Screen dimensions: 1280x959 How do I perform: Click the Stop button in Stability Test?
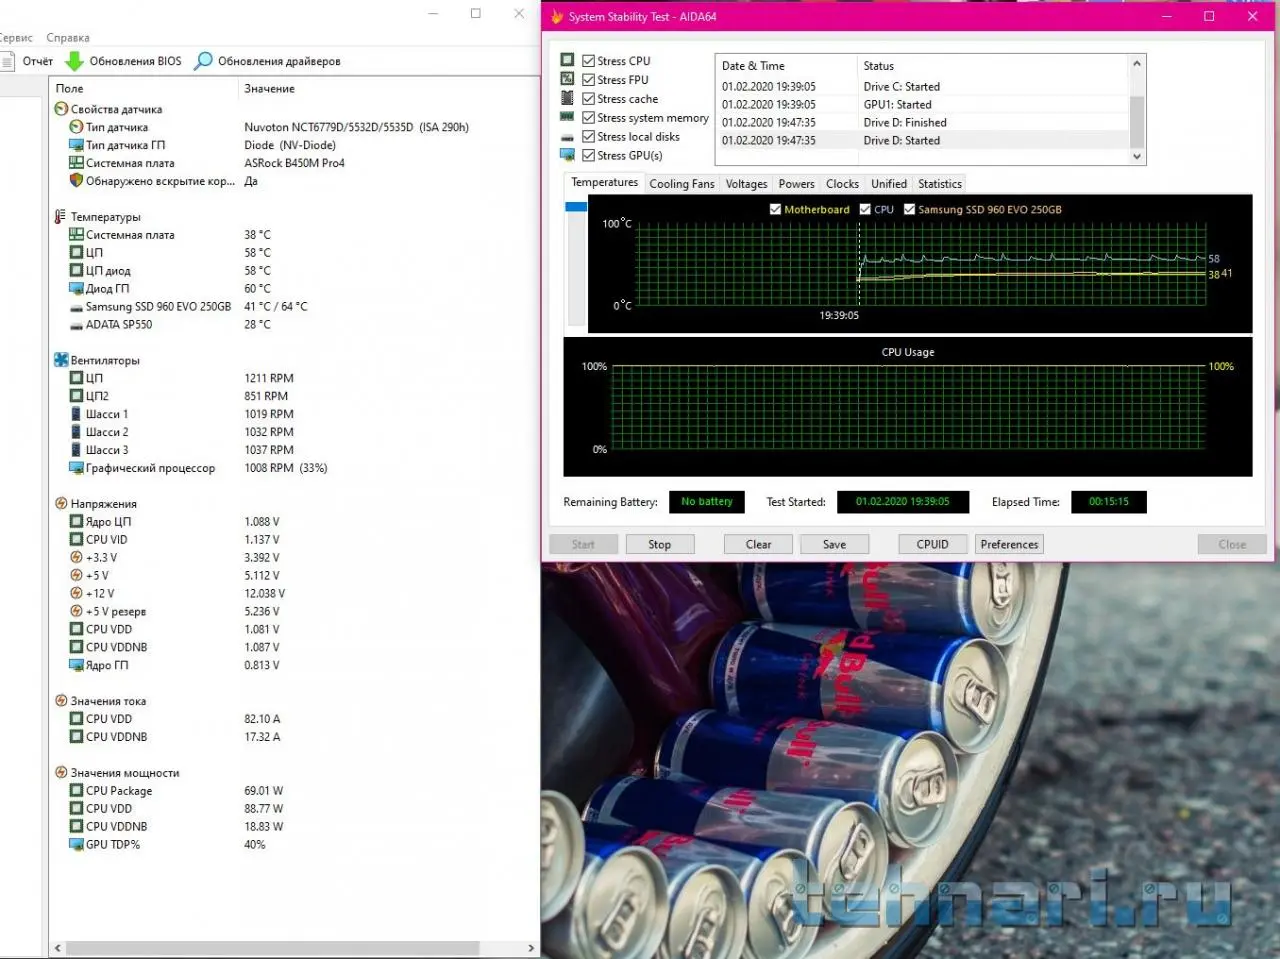point(659,545)
